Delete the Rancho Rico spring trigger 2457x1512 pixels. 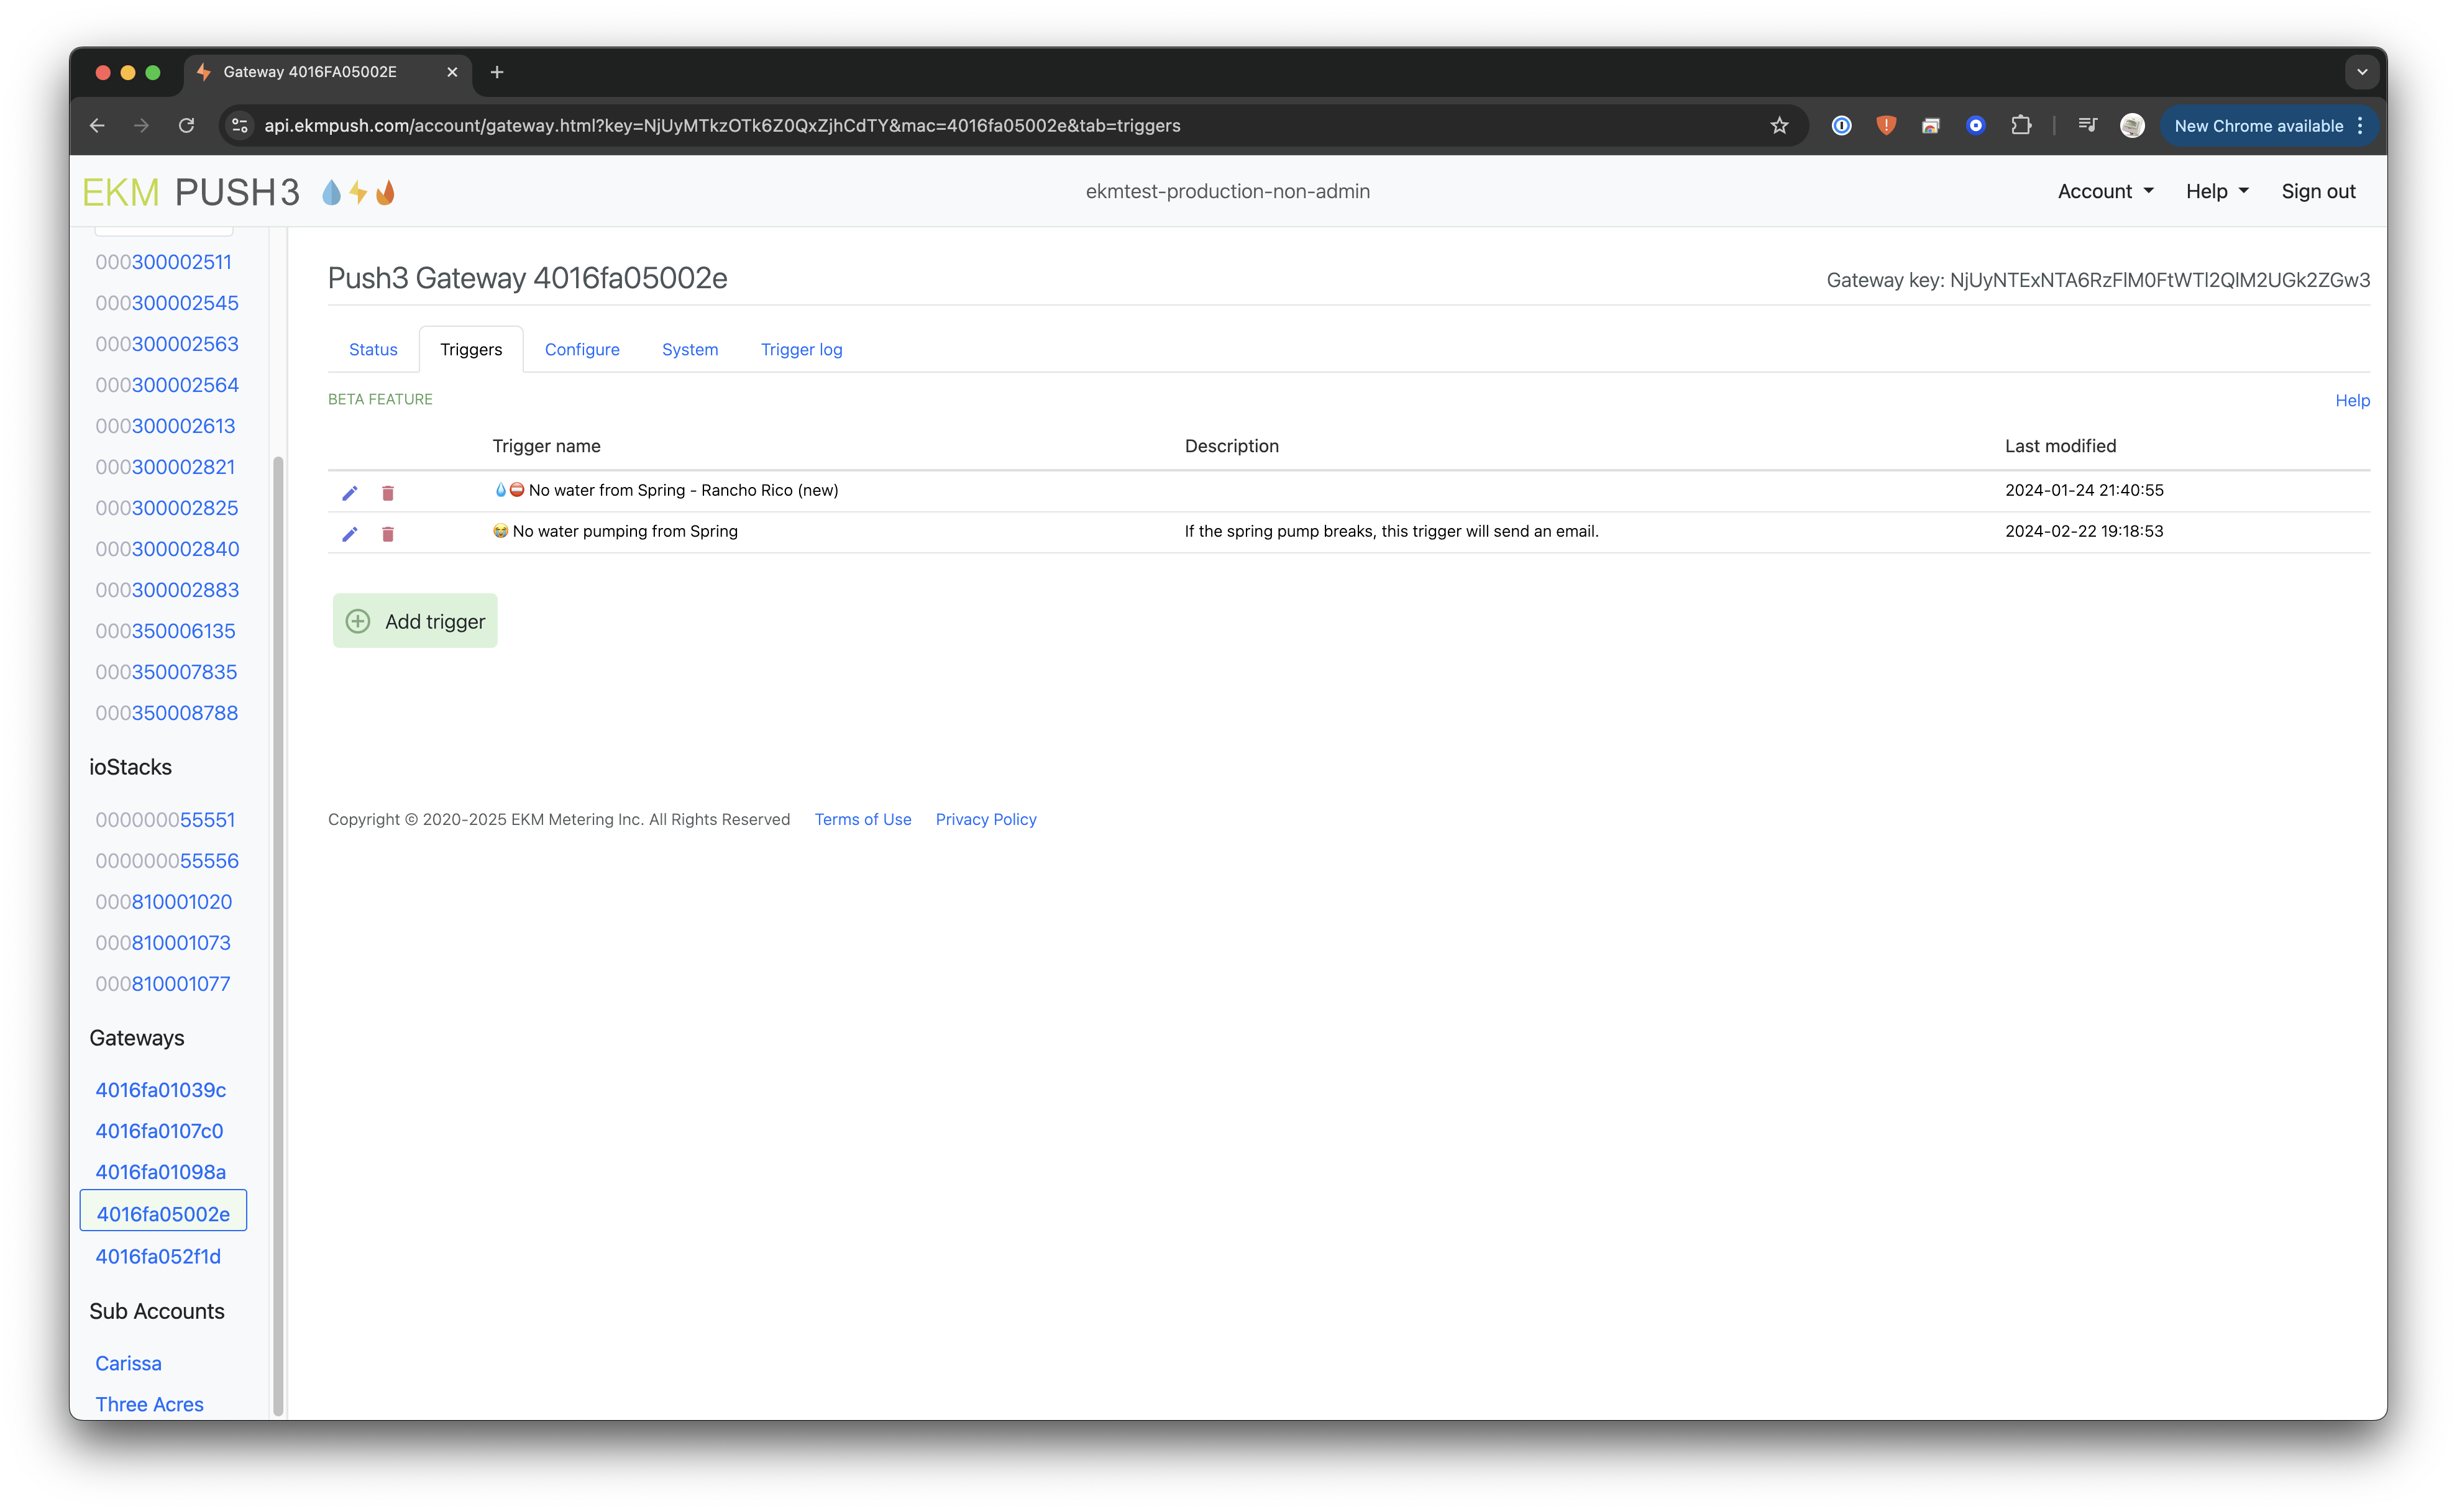tap(388, 493)
